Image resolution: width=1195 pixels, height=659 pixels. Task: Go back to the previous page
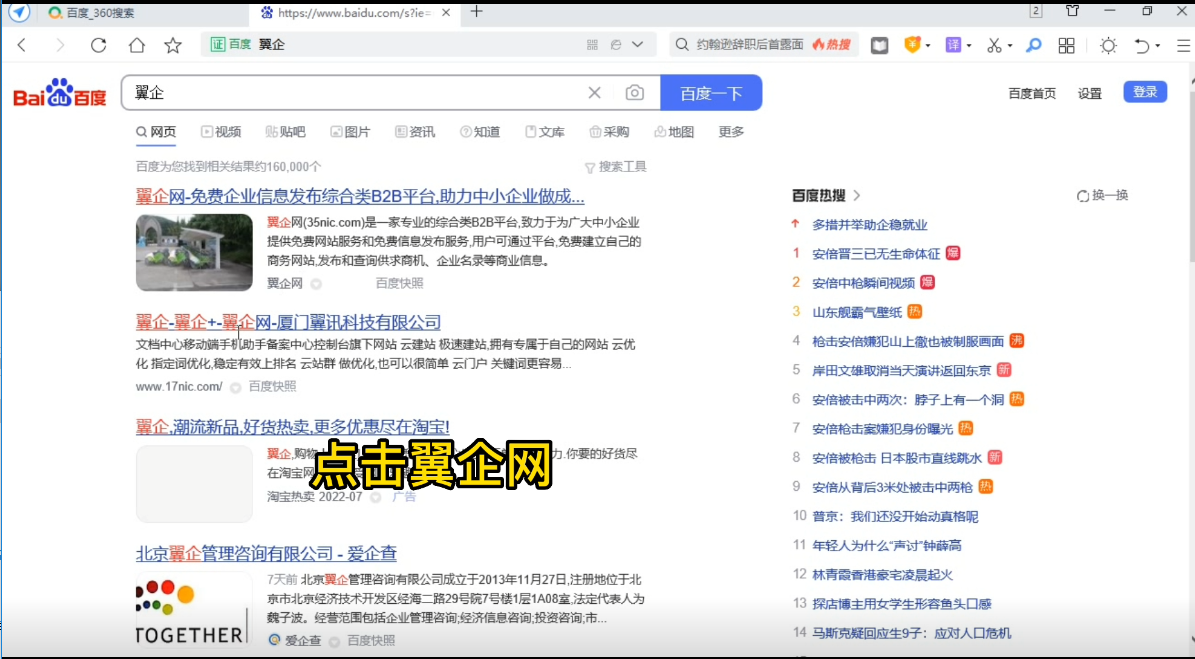pos(21,45)
